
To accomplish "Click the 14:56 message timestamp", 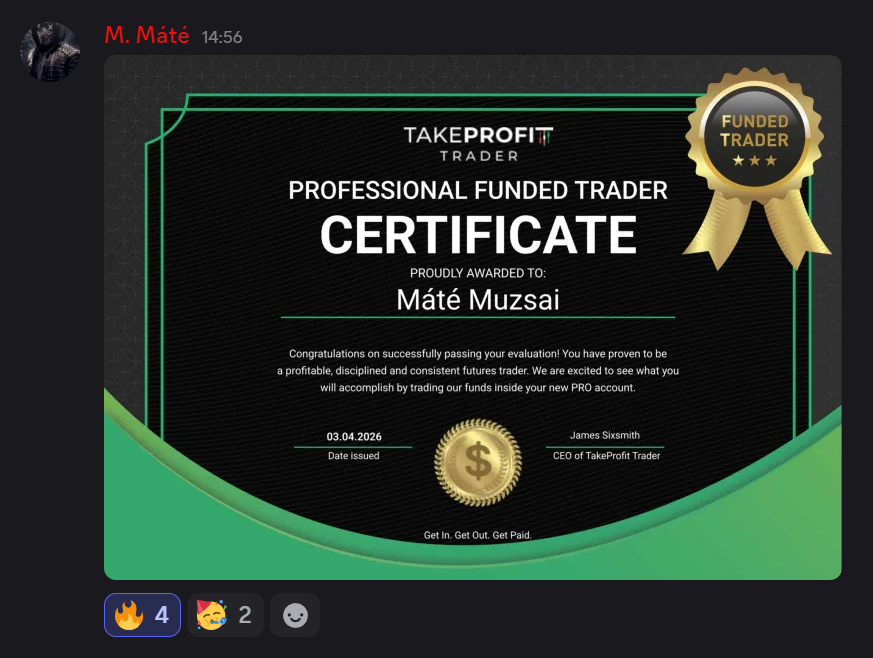I will click(222, 37).
